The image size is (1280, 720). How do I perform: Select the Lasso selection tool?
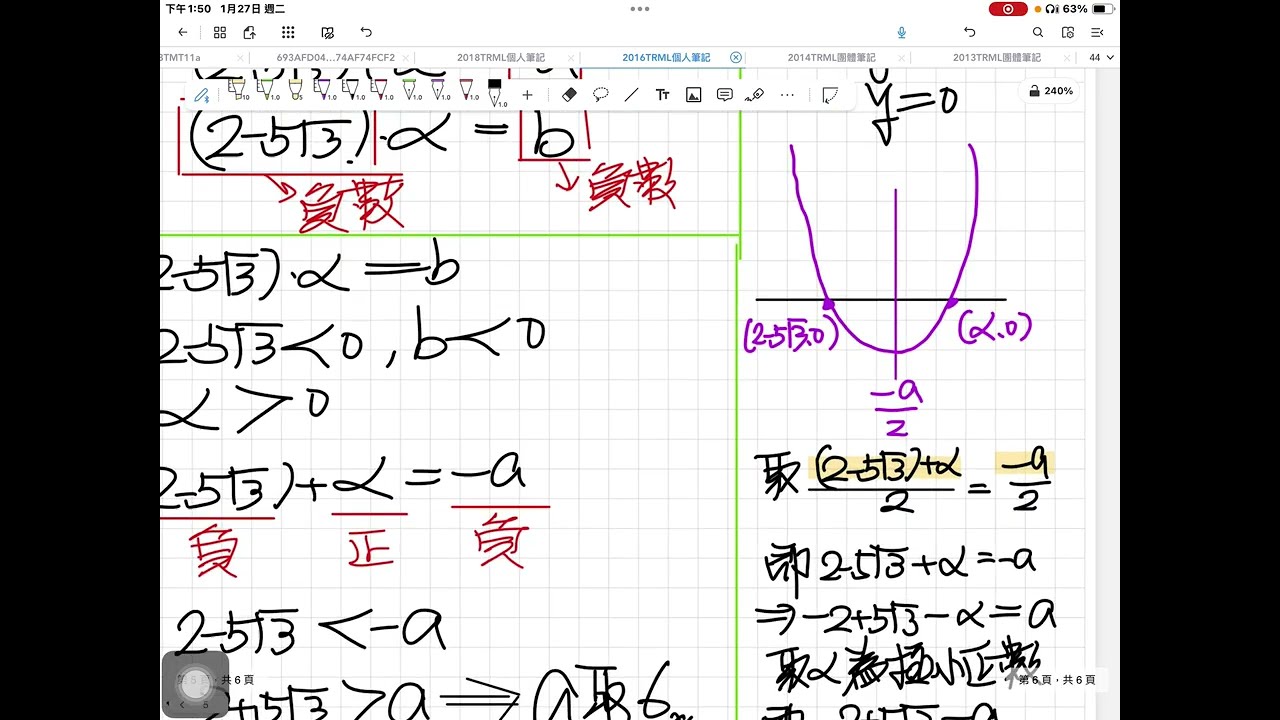(x=600, y=95)
